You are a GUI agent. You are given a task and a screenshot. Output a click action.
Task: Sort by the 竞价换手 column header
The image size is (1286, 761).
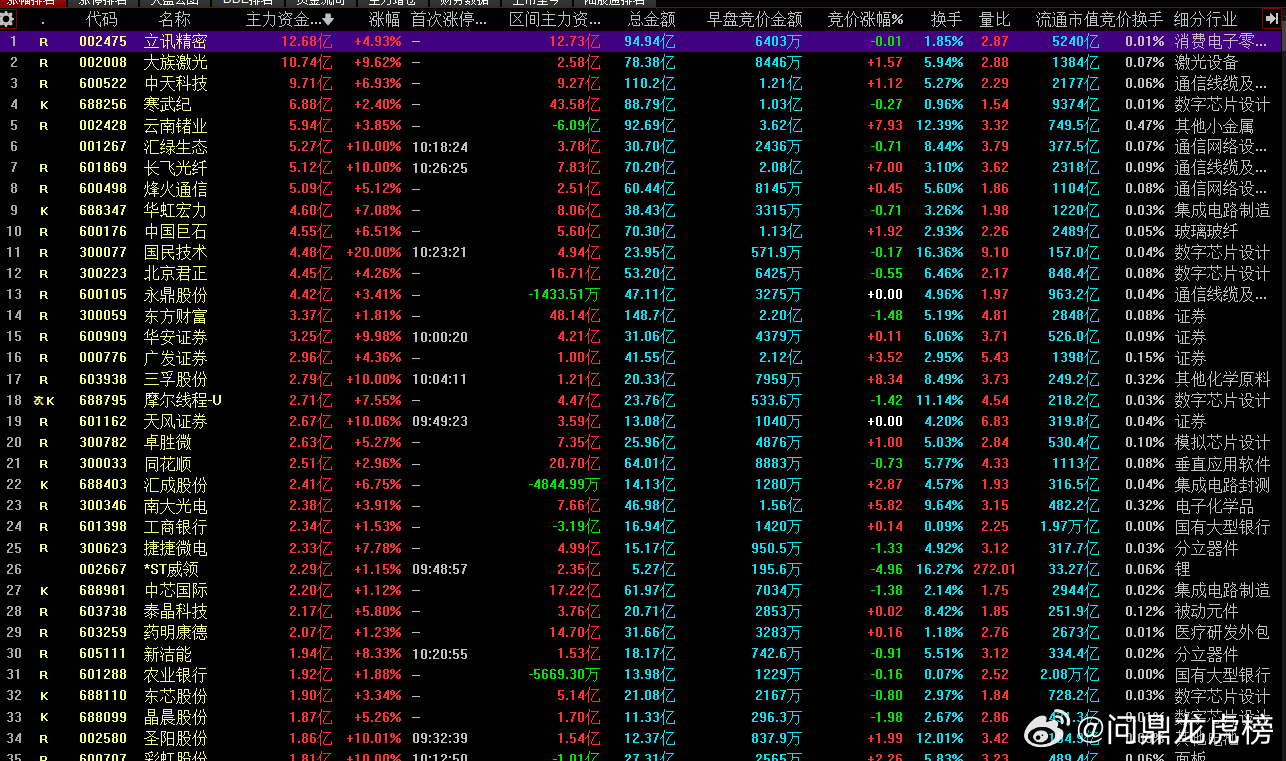pos(1132,19)
